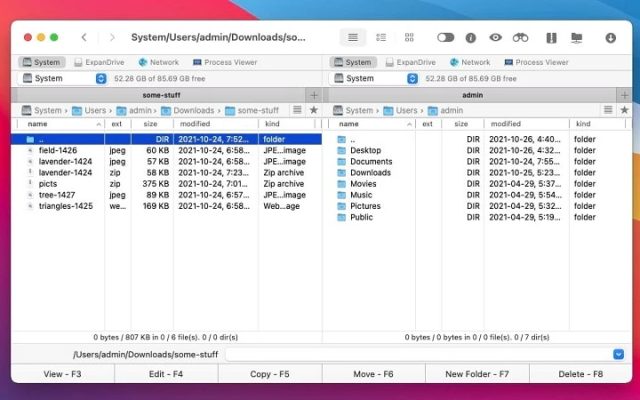
Task: Open Quick Look eye preview icon
Action: [x=495, y=37]
